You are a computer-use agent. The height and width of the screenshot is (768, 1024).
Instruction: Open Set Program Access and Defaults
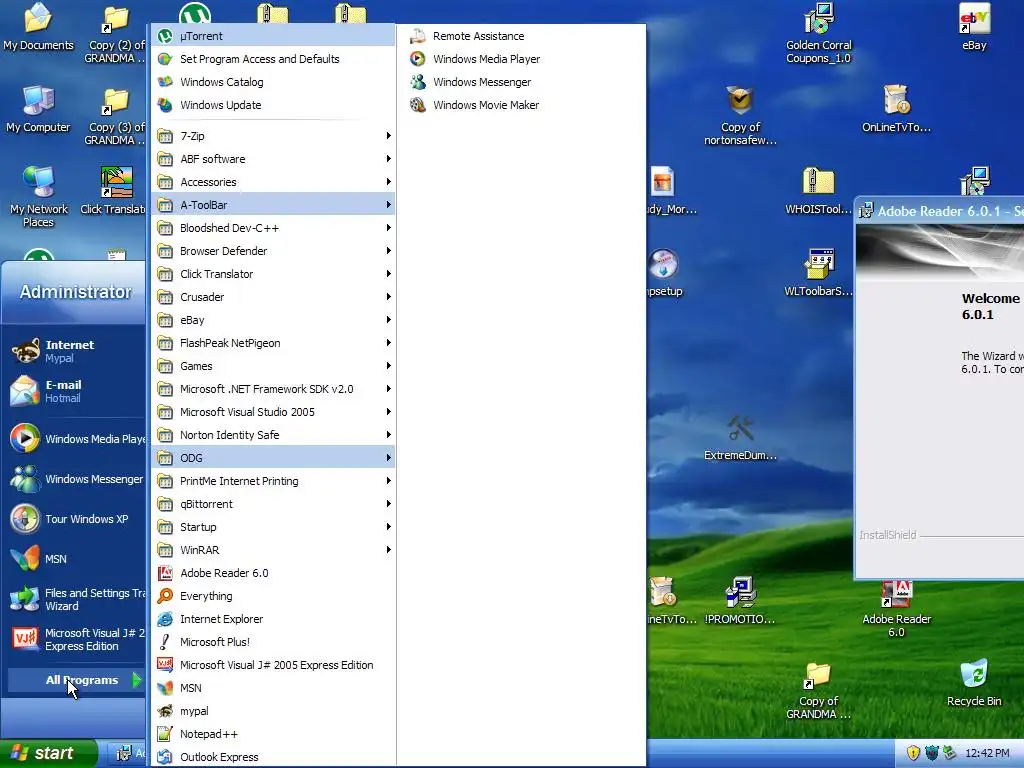(273, 59)
